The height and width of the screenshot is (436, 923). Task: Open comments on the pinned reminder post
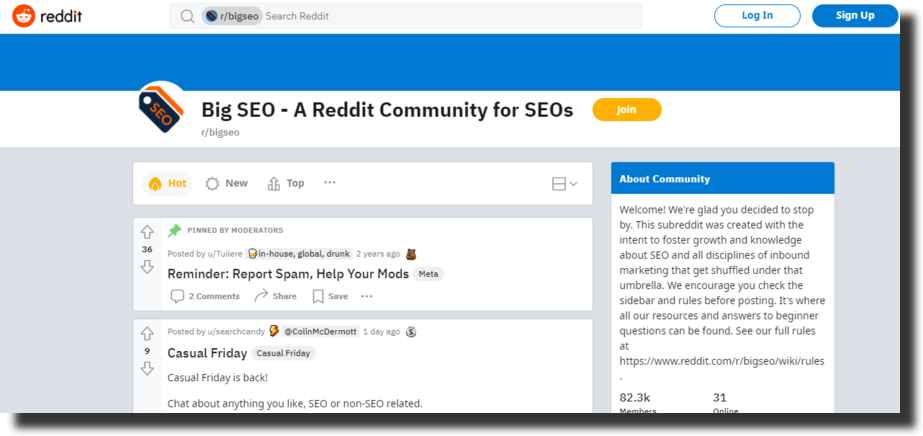click(205, 296)
